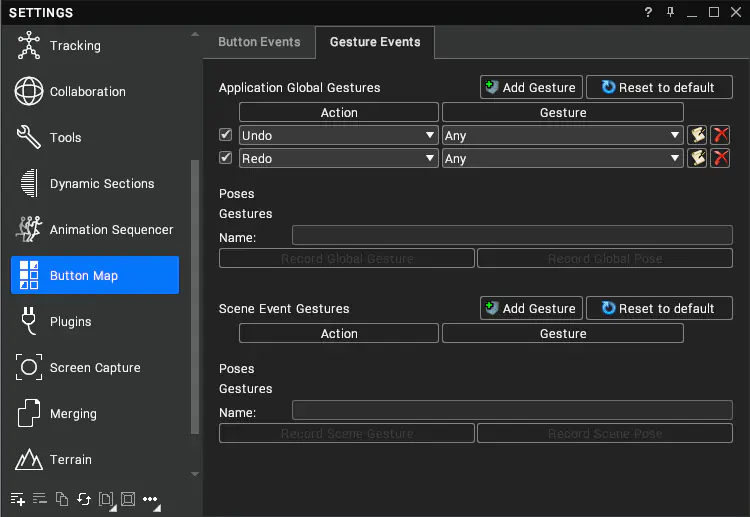The height and width of the screenshot is (517, 750).
Task: Click the add-list-item icon with plus sign
Action: pos(18,499)
